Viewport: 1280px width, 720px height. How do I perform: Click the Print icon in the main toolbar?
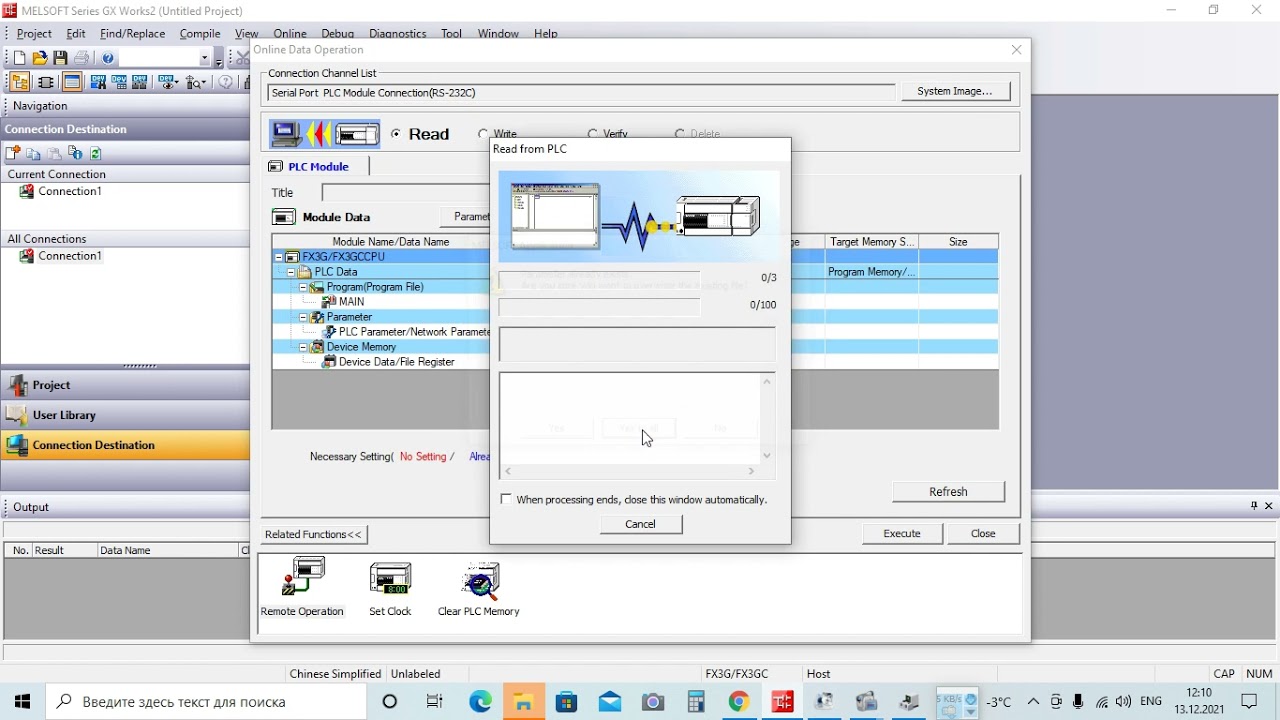pyautogui.click(x=82, y=59)
